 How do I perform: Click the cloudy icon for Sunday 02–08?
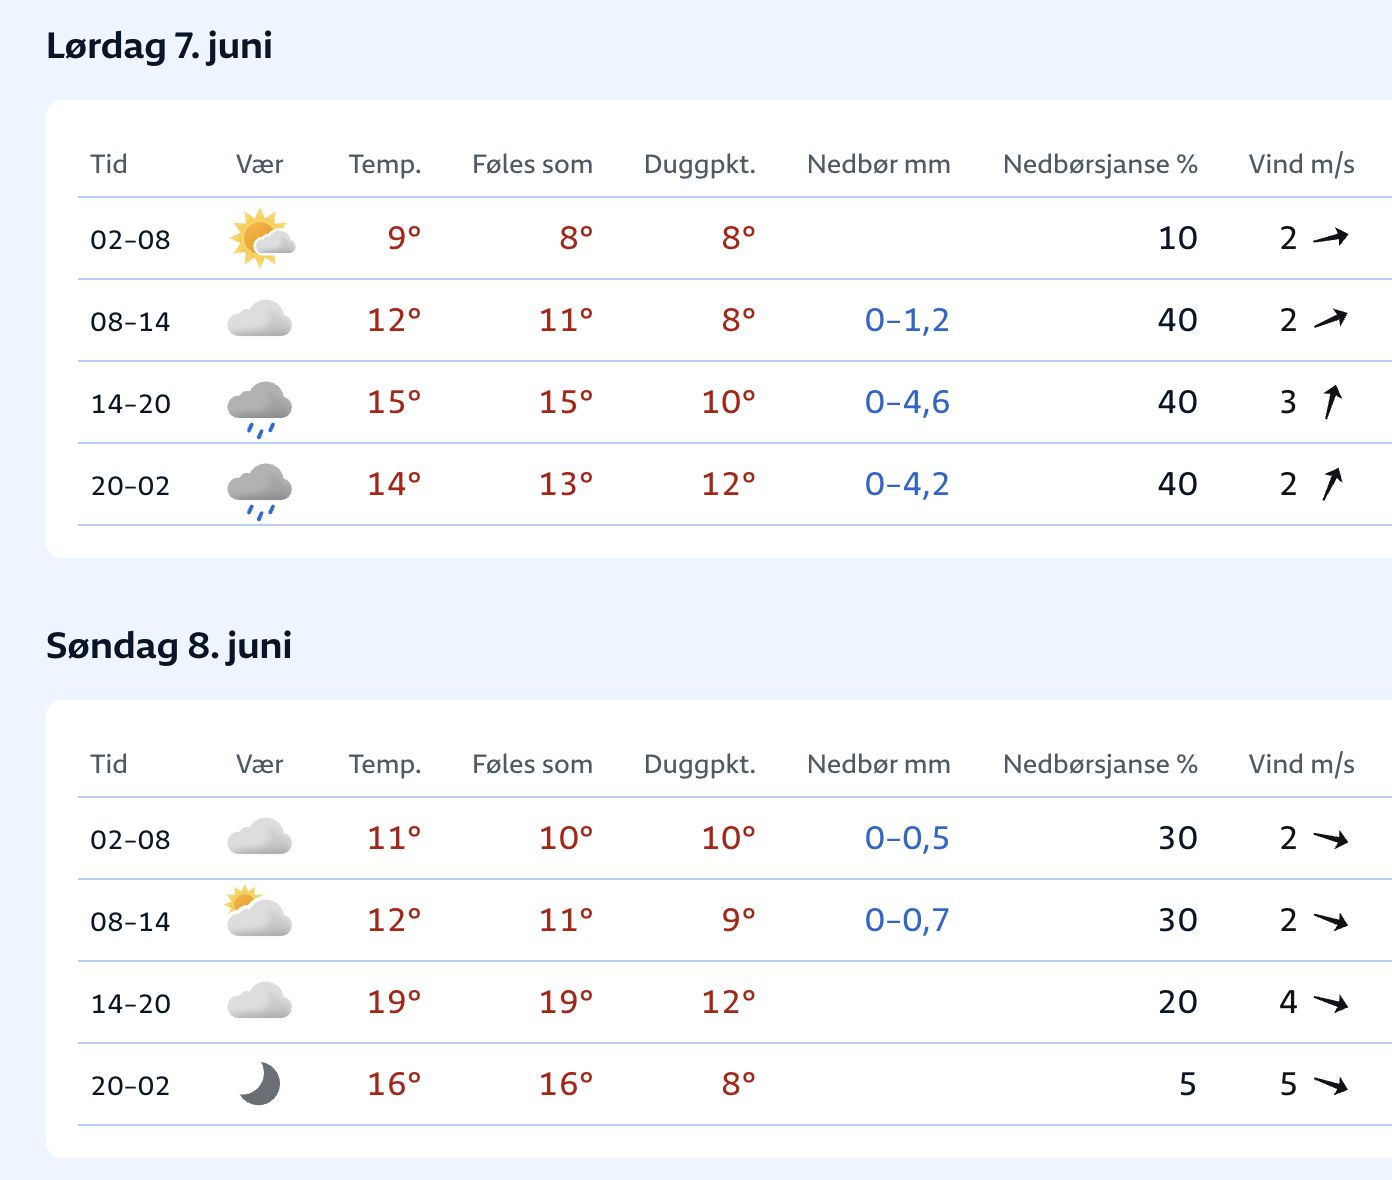point(260,837)
